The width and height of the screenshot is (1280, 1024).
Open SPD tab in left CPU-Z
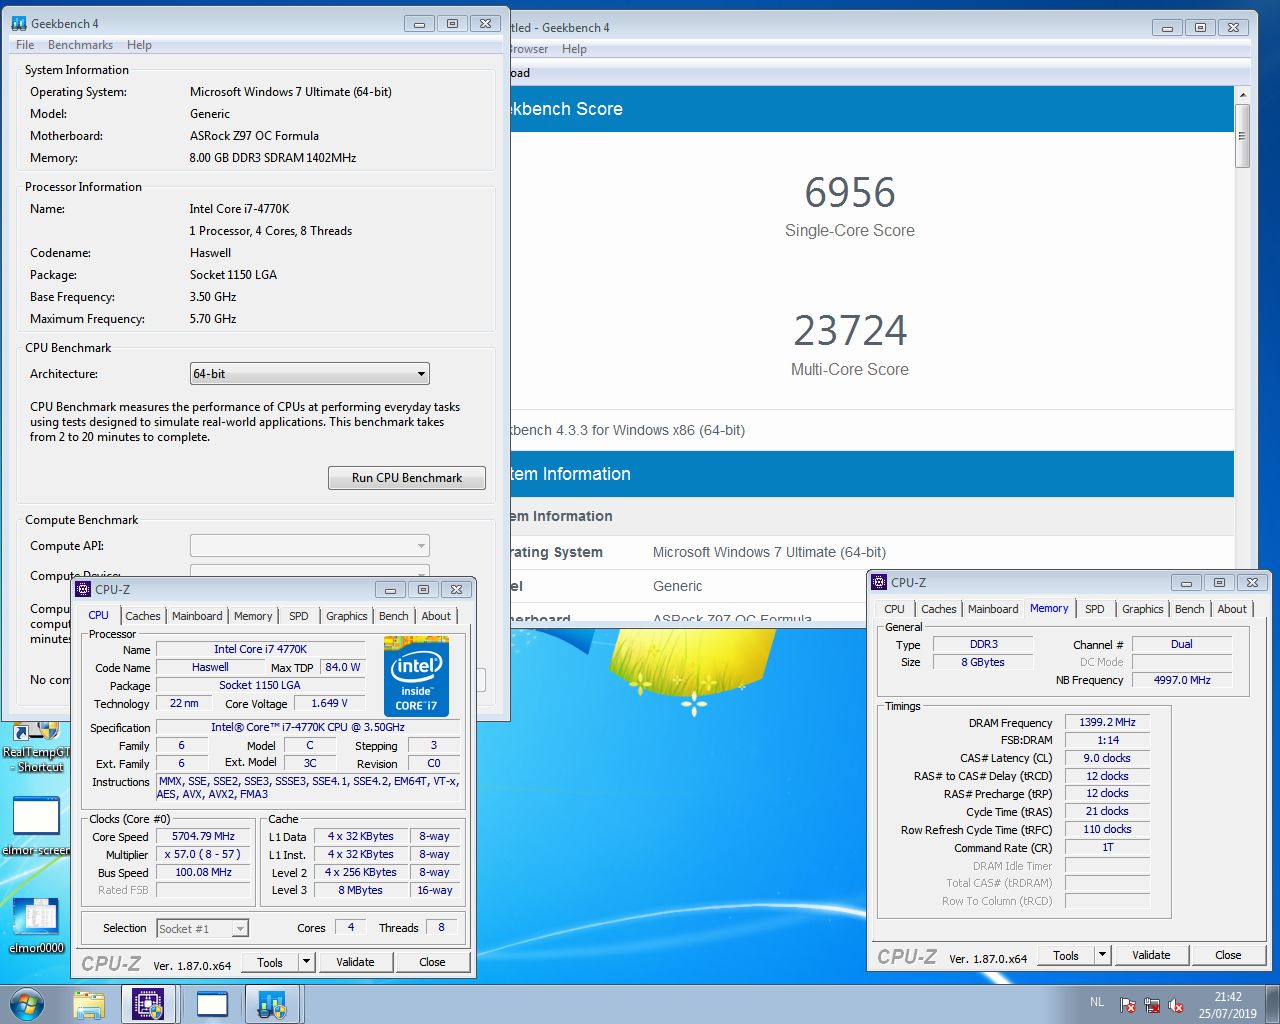pos(298,616)
